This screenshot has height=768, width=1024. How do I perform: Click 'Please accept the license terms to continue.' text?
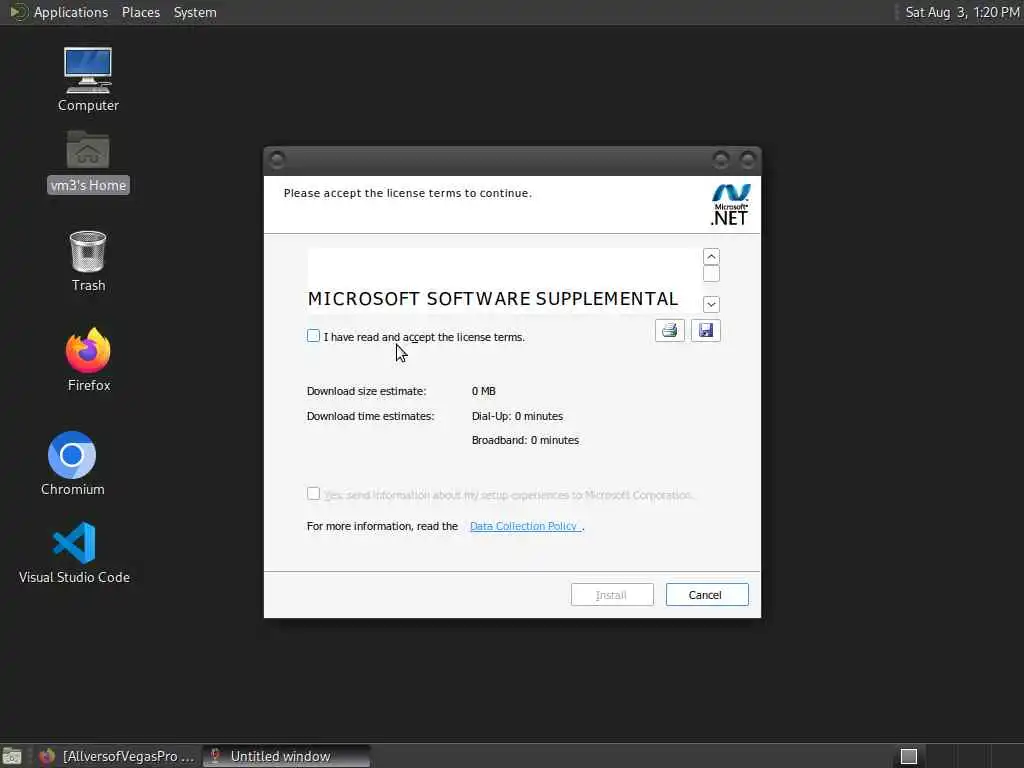coord(408,193)
